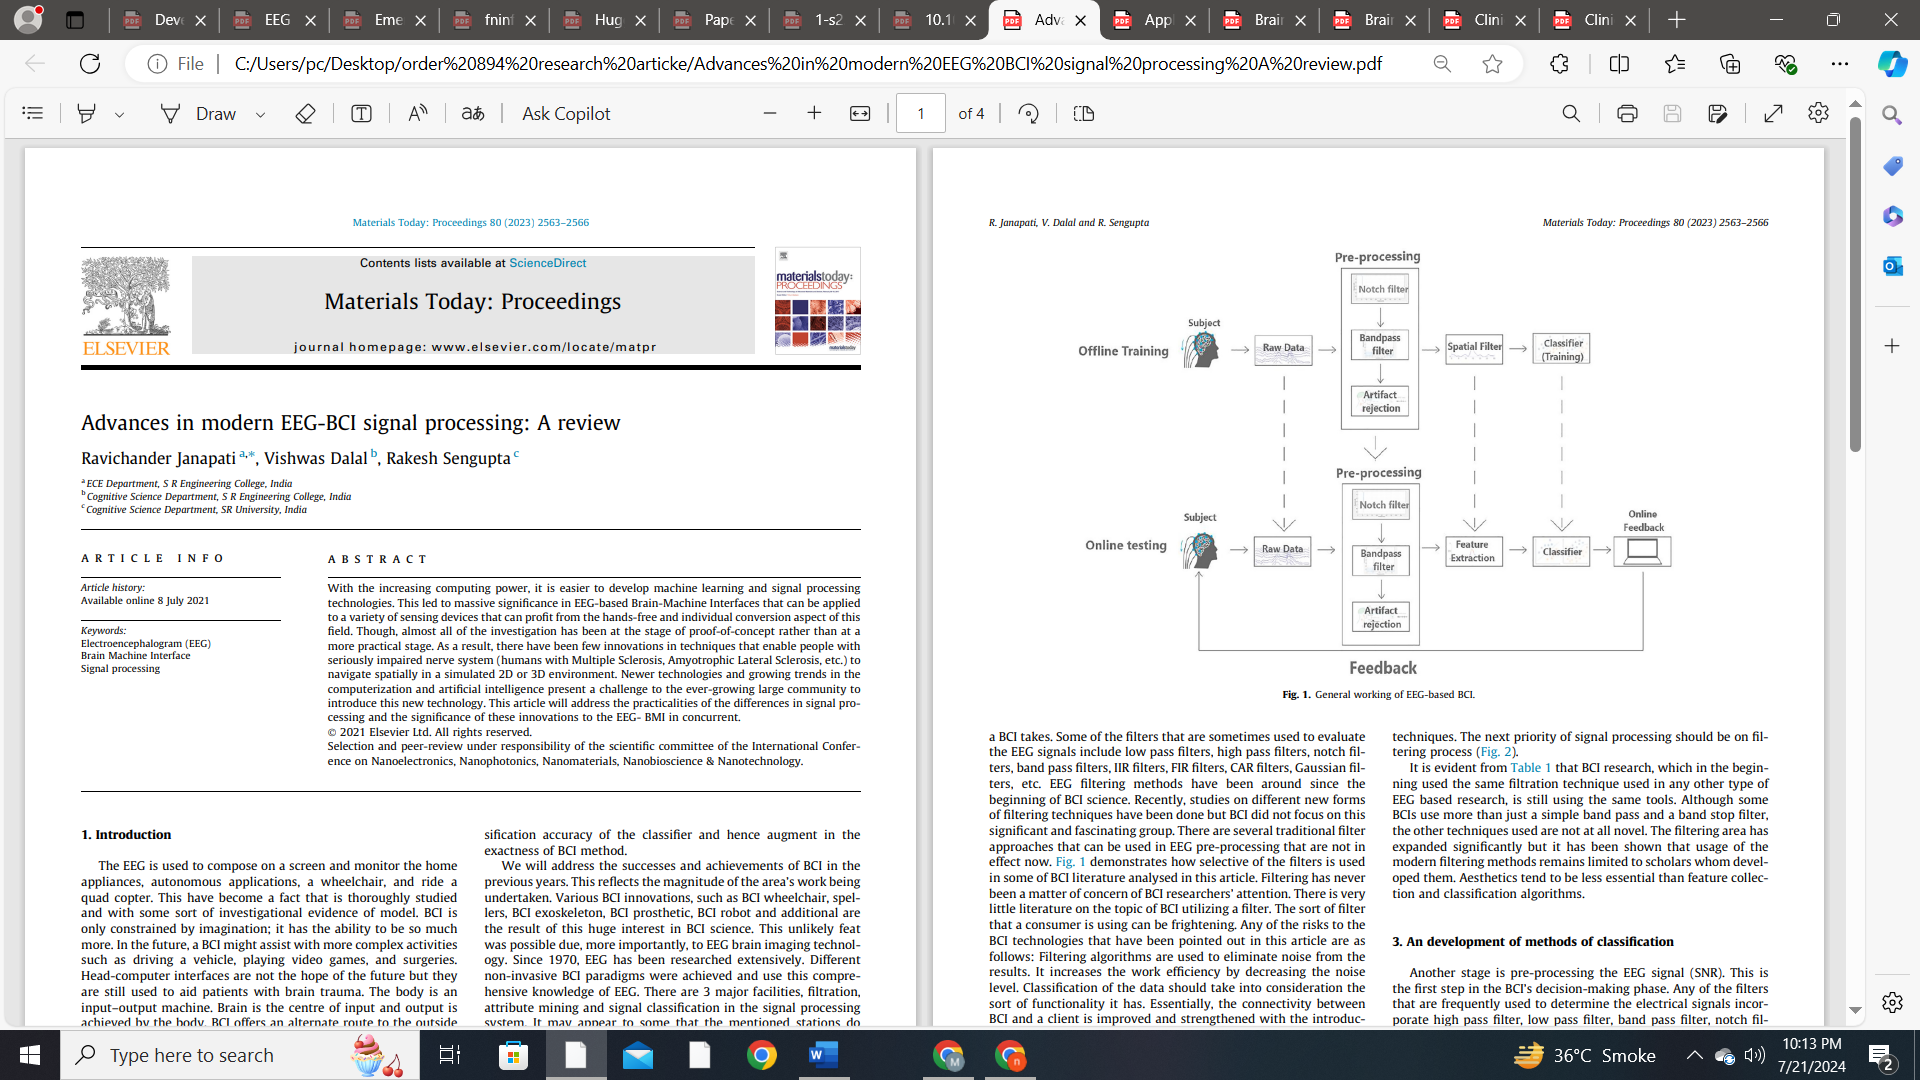Close the Dev tab

point(200,20)
